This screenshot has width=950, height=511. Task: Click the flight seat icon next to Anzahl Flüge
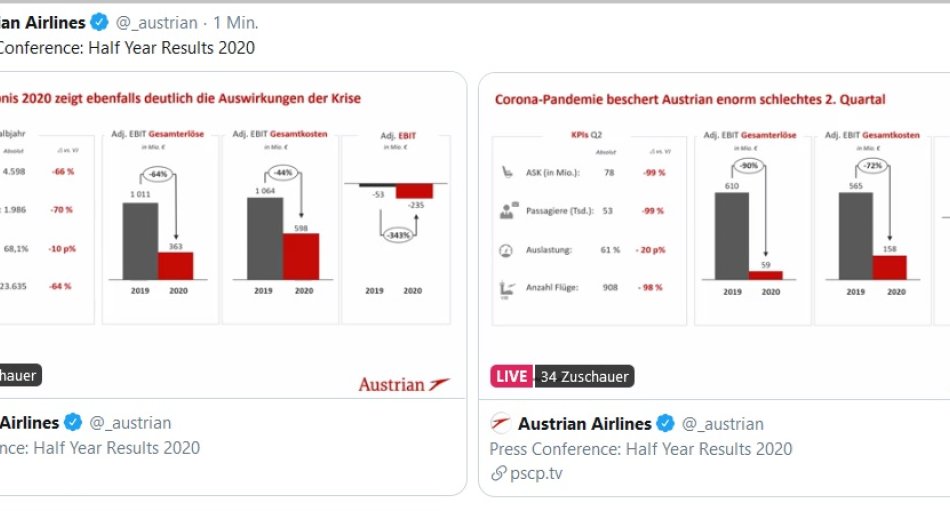click(x=507, y=290)
